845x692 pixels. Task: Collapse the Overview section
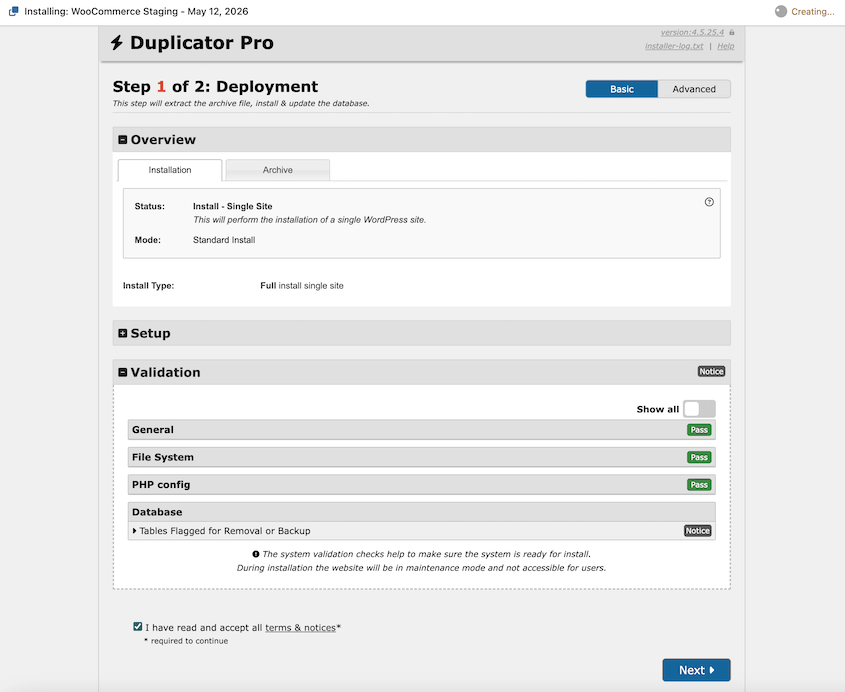point(123,140)
